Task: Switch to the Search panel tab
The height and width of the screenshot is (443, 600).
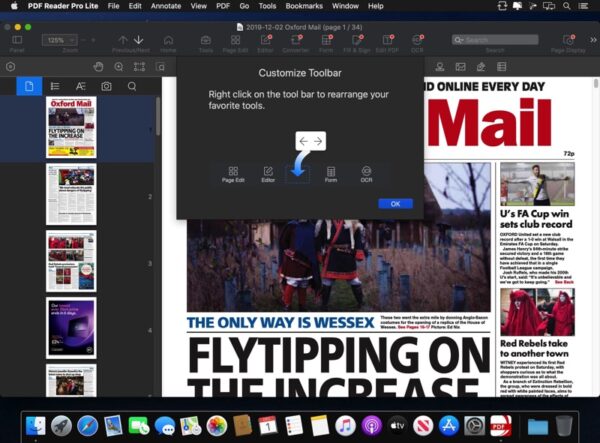Action: (132, 86)
